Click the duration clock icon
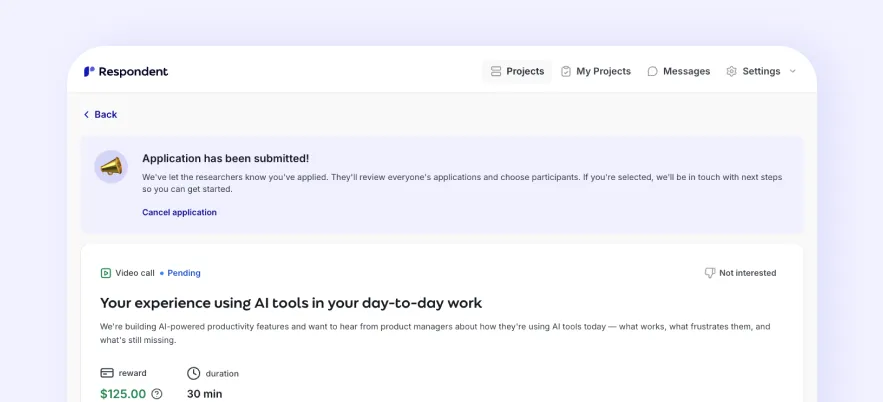The image size is (883, 402). coord(194,373)
